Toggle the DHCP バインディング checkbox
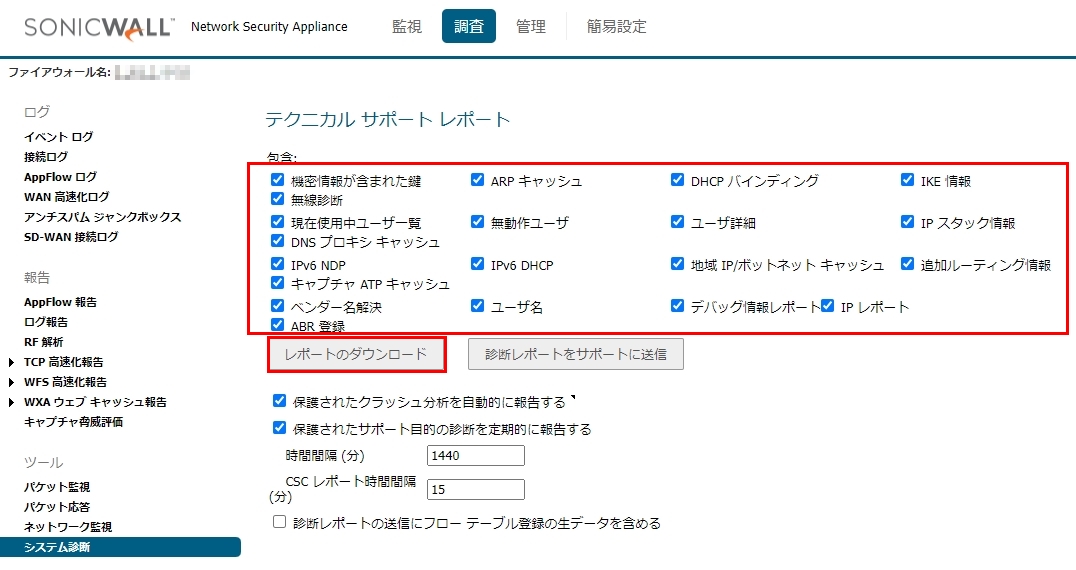Viewport: 1076px width, 570px height. pyautogui.click(x=678, y=181)
